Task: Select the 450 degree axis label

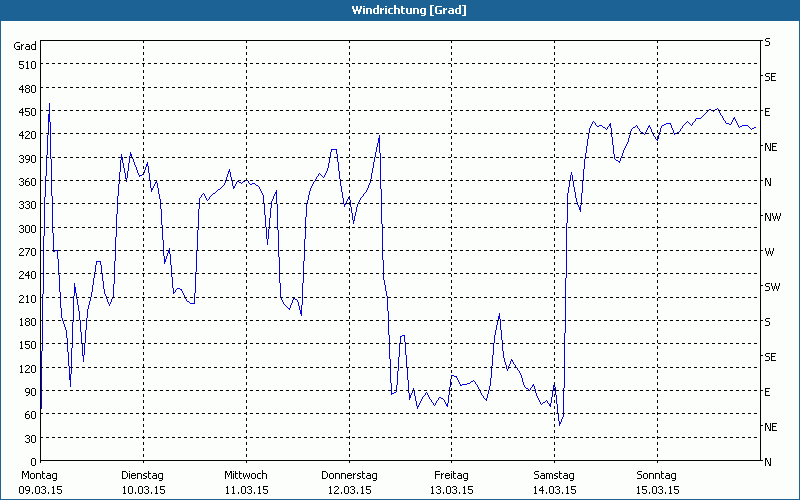Action: (x=28, y=112)
